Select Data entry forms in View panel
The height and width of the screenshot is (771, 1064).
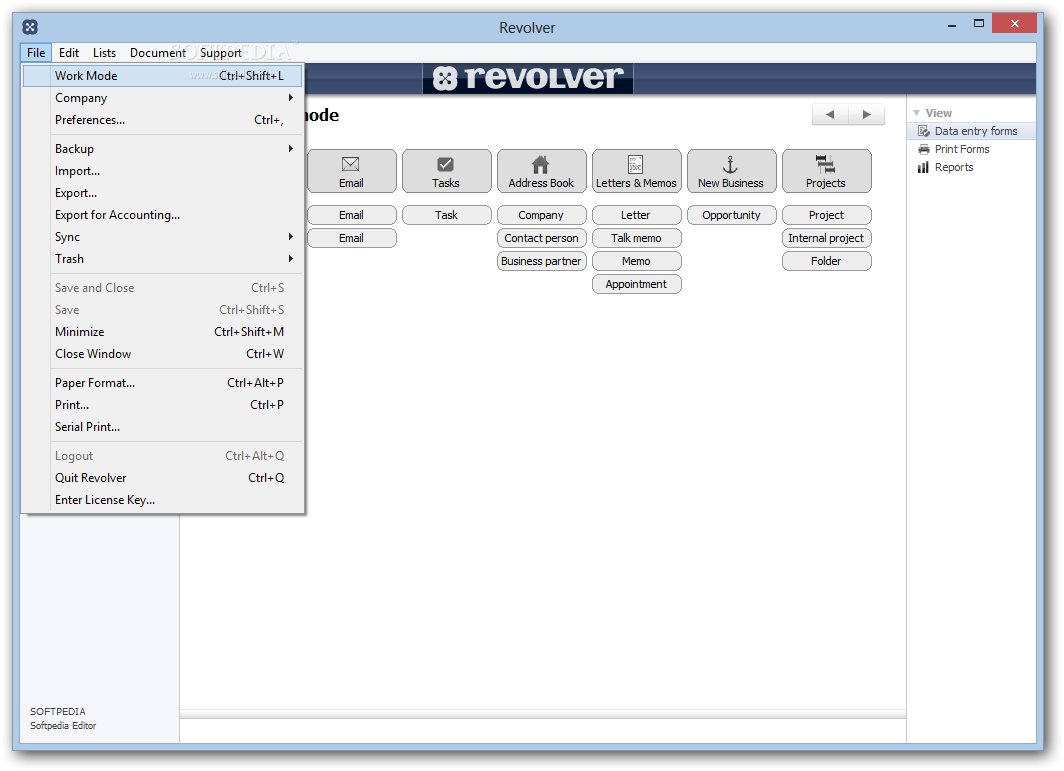click(x=971, y=131)
